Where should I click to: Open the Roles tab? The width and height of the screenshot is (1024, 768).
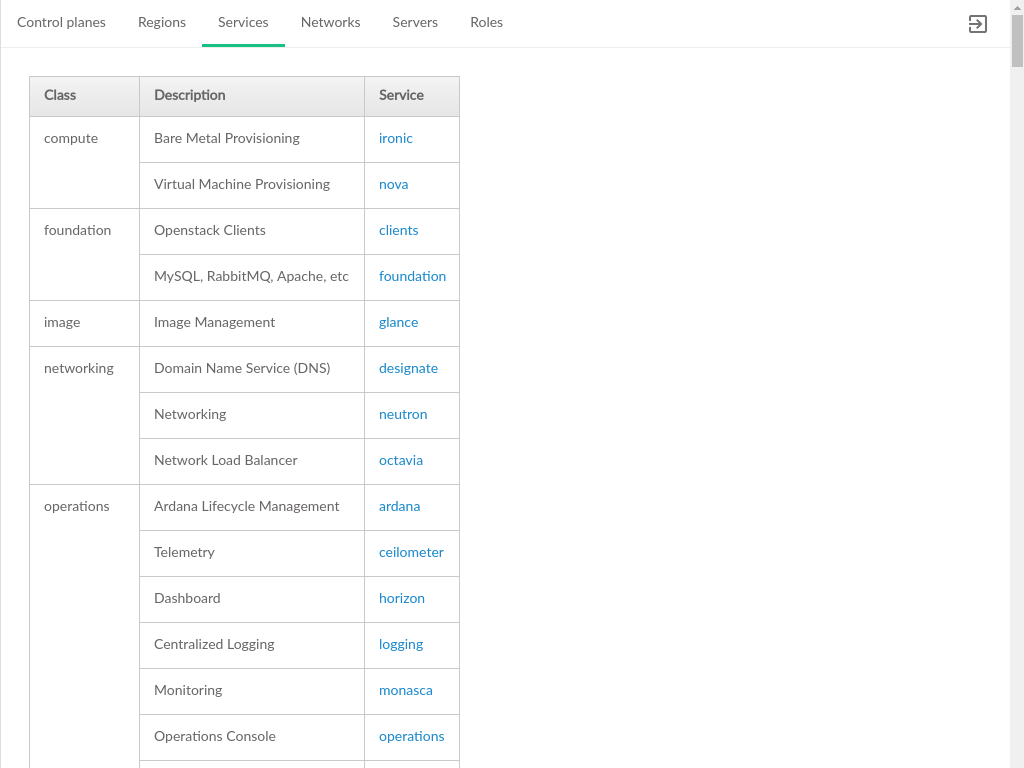[x=486, y=22]
